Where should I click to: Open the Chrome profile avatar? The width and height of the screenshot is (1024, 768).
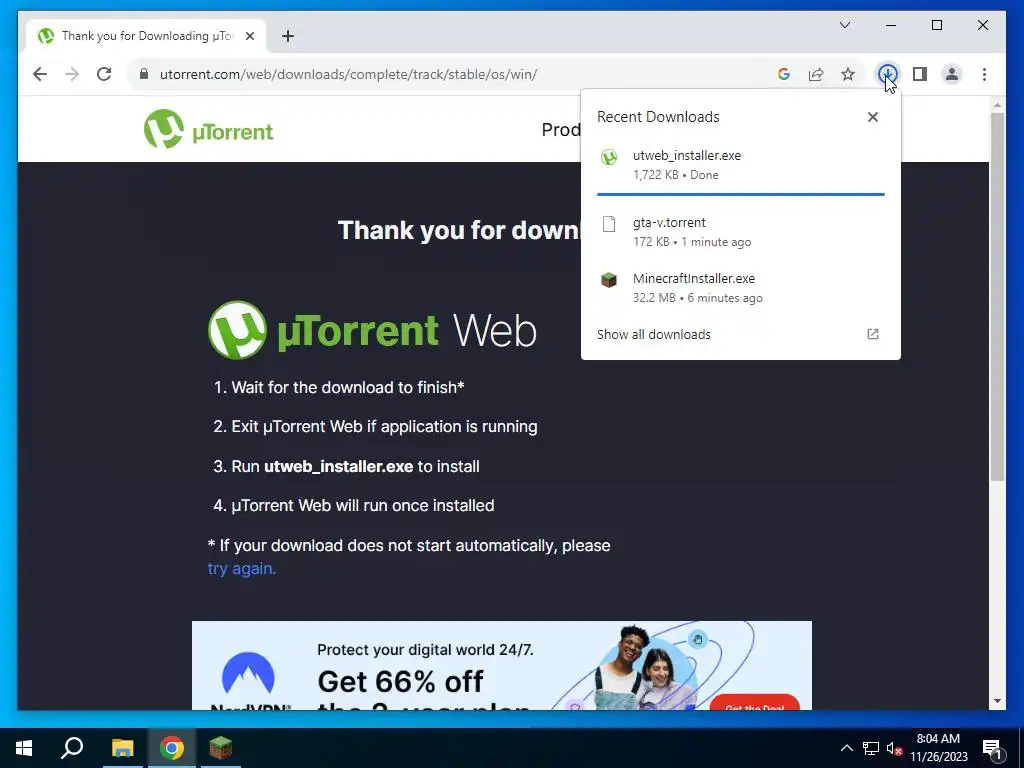[x=952, y=74]
